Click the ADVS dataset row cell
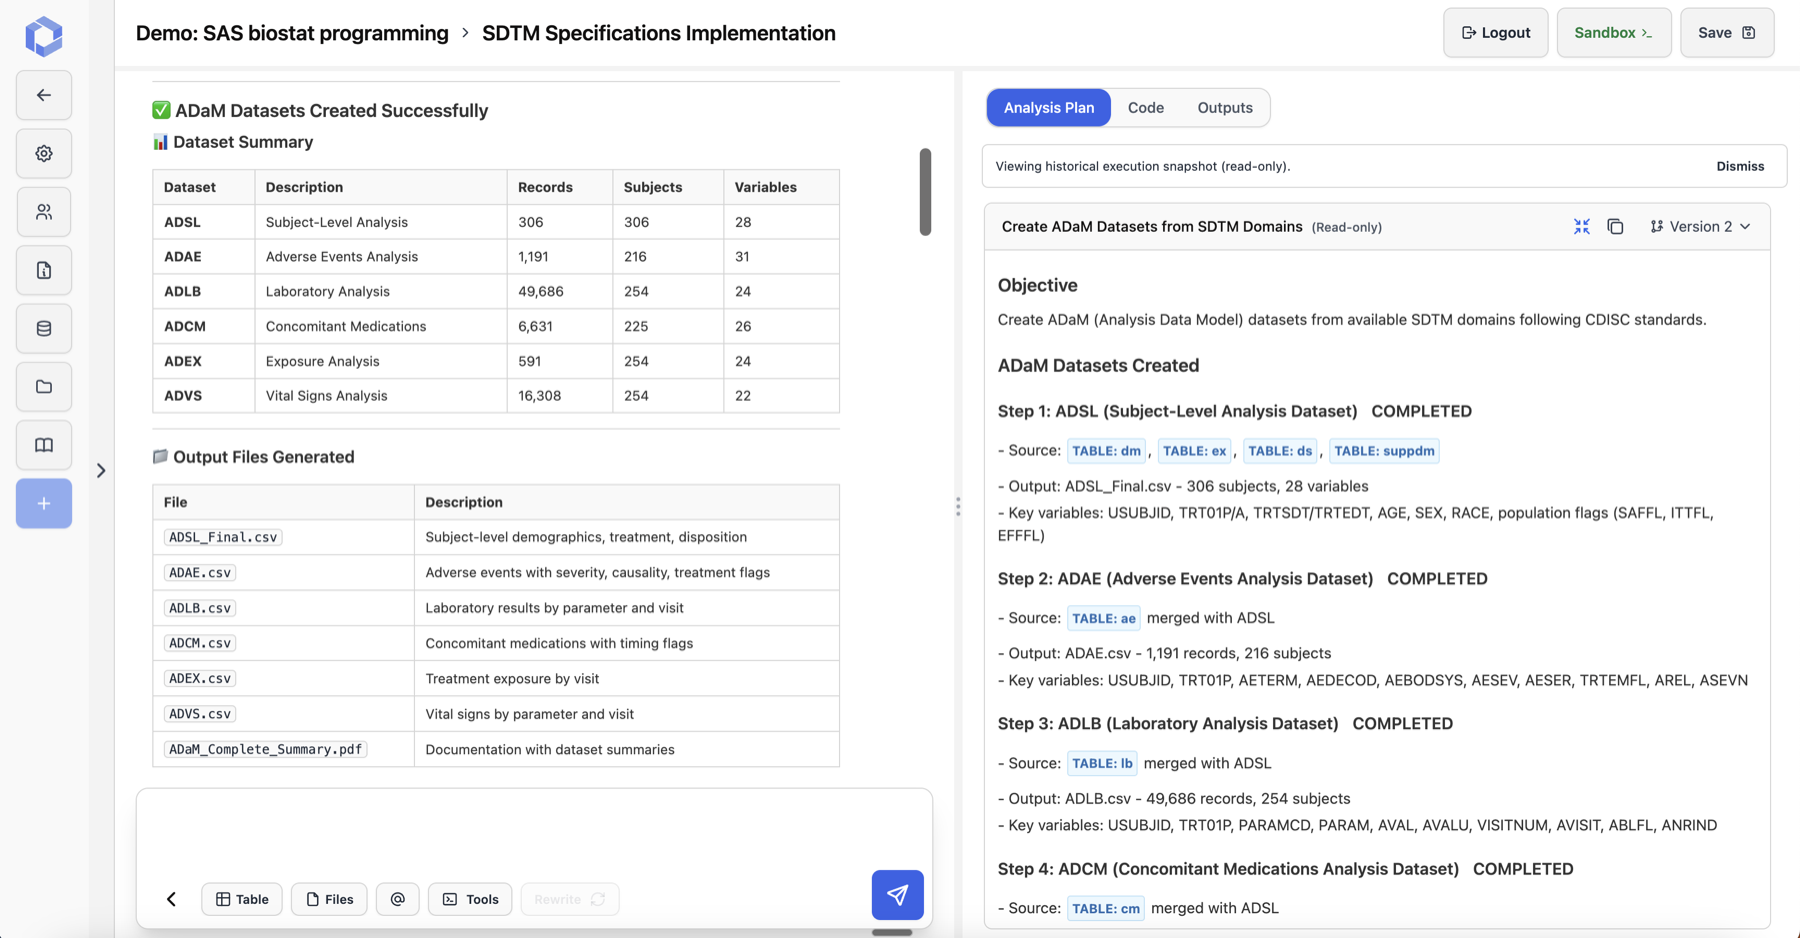The width and height of the screenshot is (1800, 938). point(204,396)
